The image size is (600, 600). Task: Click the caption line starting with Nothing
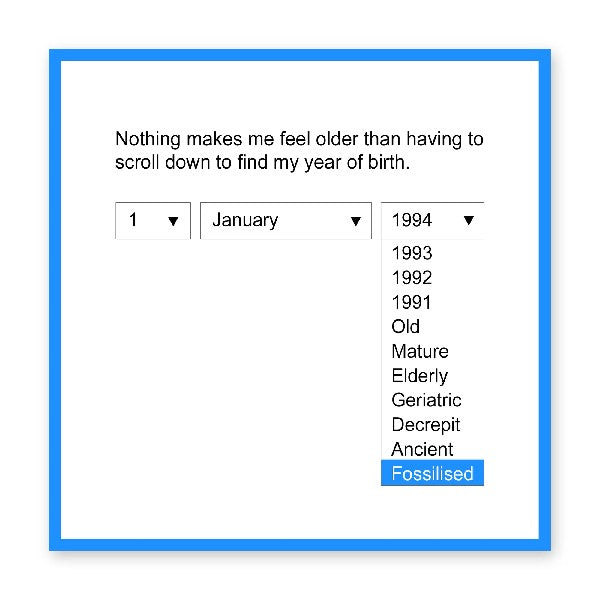click(299, 139)
